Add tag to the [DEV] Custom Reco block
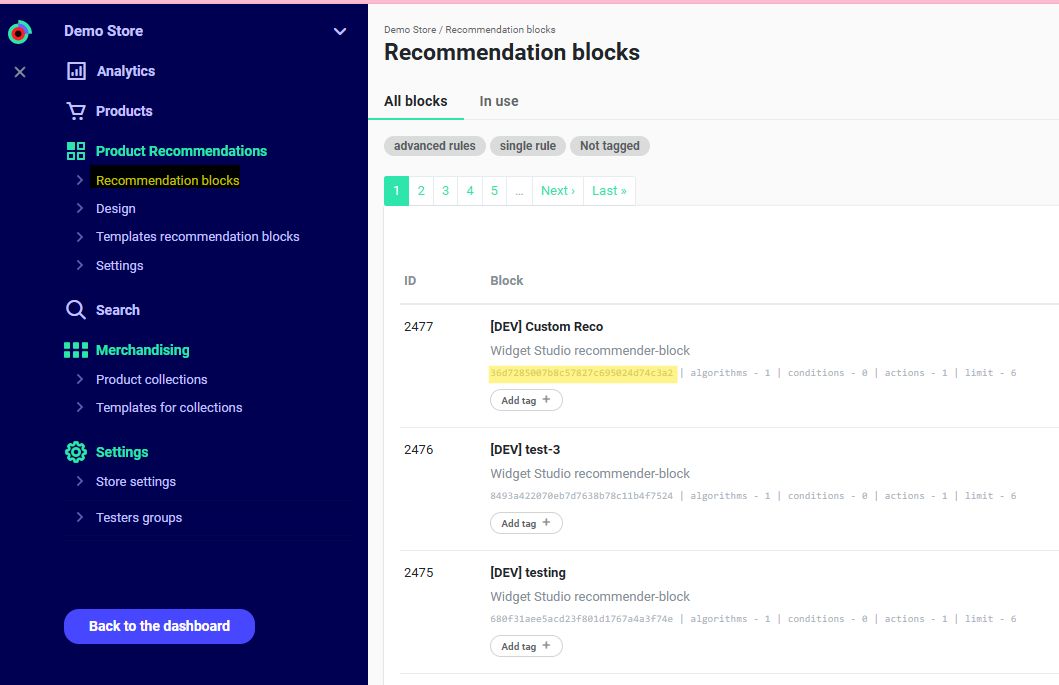1059x685 pixels. [526, 400]
